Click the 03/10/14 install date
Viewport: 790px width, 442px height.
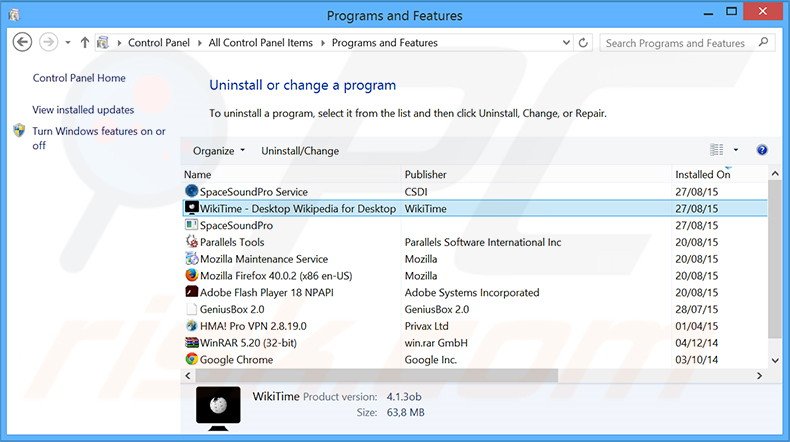(696, 360)
